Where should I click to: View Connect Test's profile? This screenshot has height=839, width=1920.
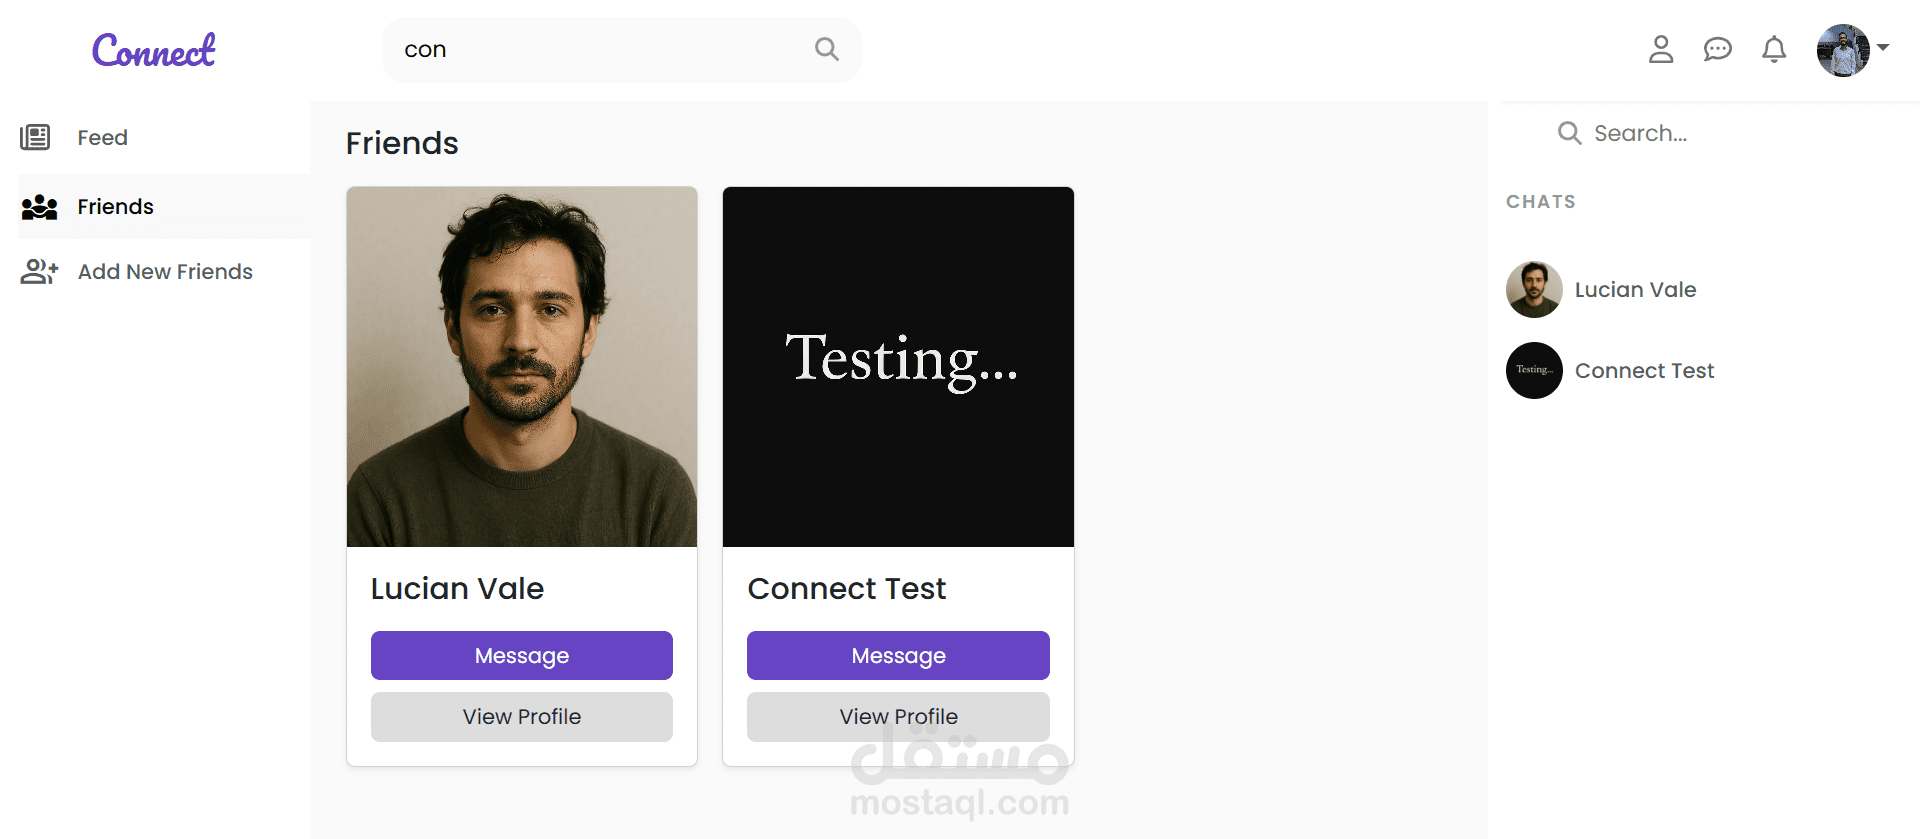(898, 717)
